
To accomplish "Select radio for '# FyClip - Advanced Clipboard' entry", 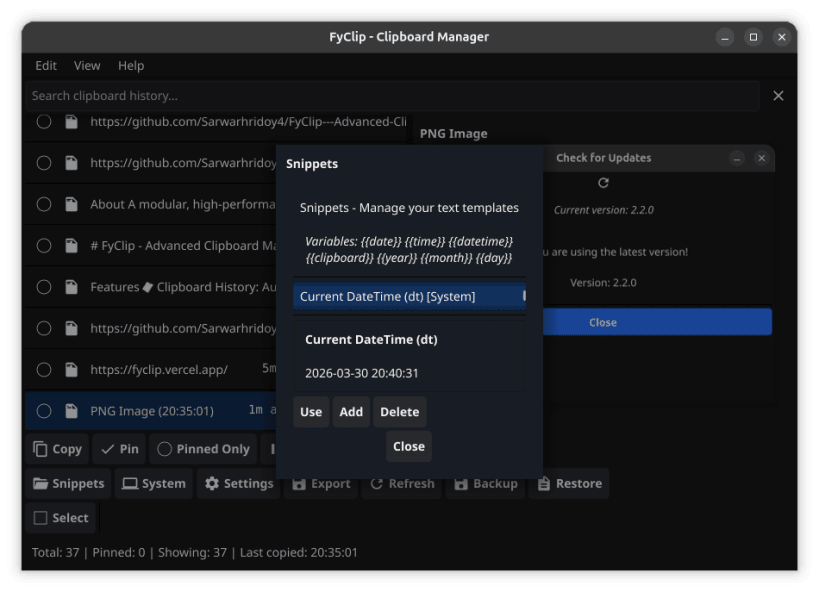I will pyautogui.click(x=44, y=246).
